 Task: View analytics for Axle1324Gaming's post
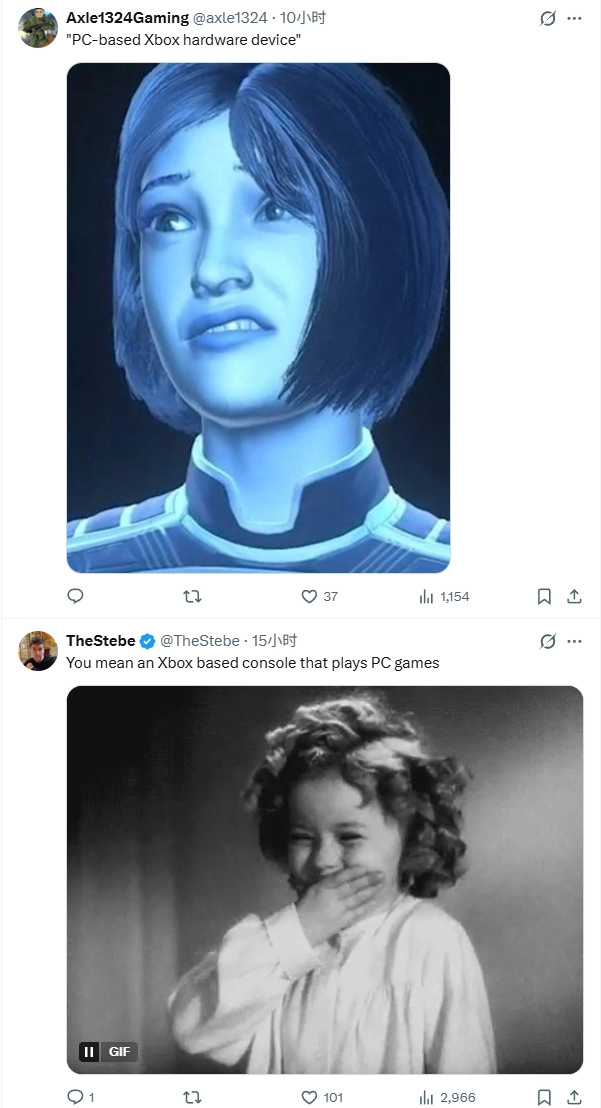point(427,596)
